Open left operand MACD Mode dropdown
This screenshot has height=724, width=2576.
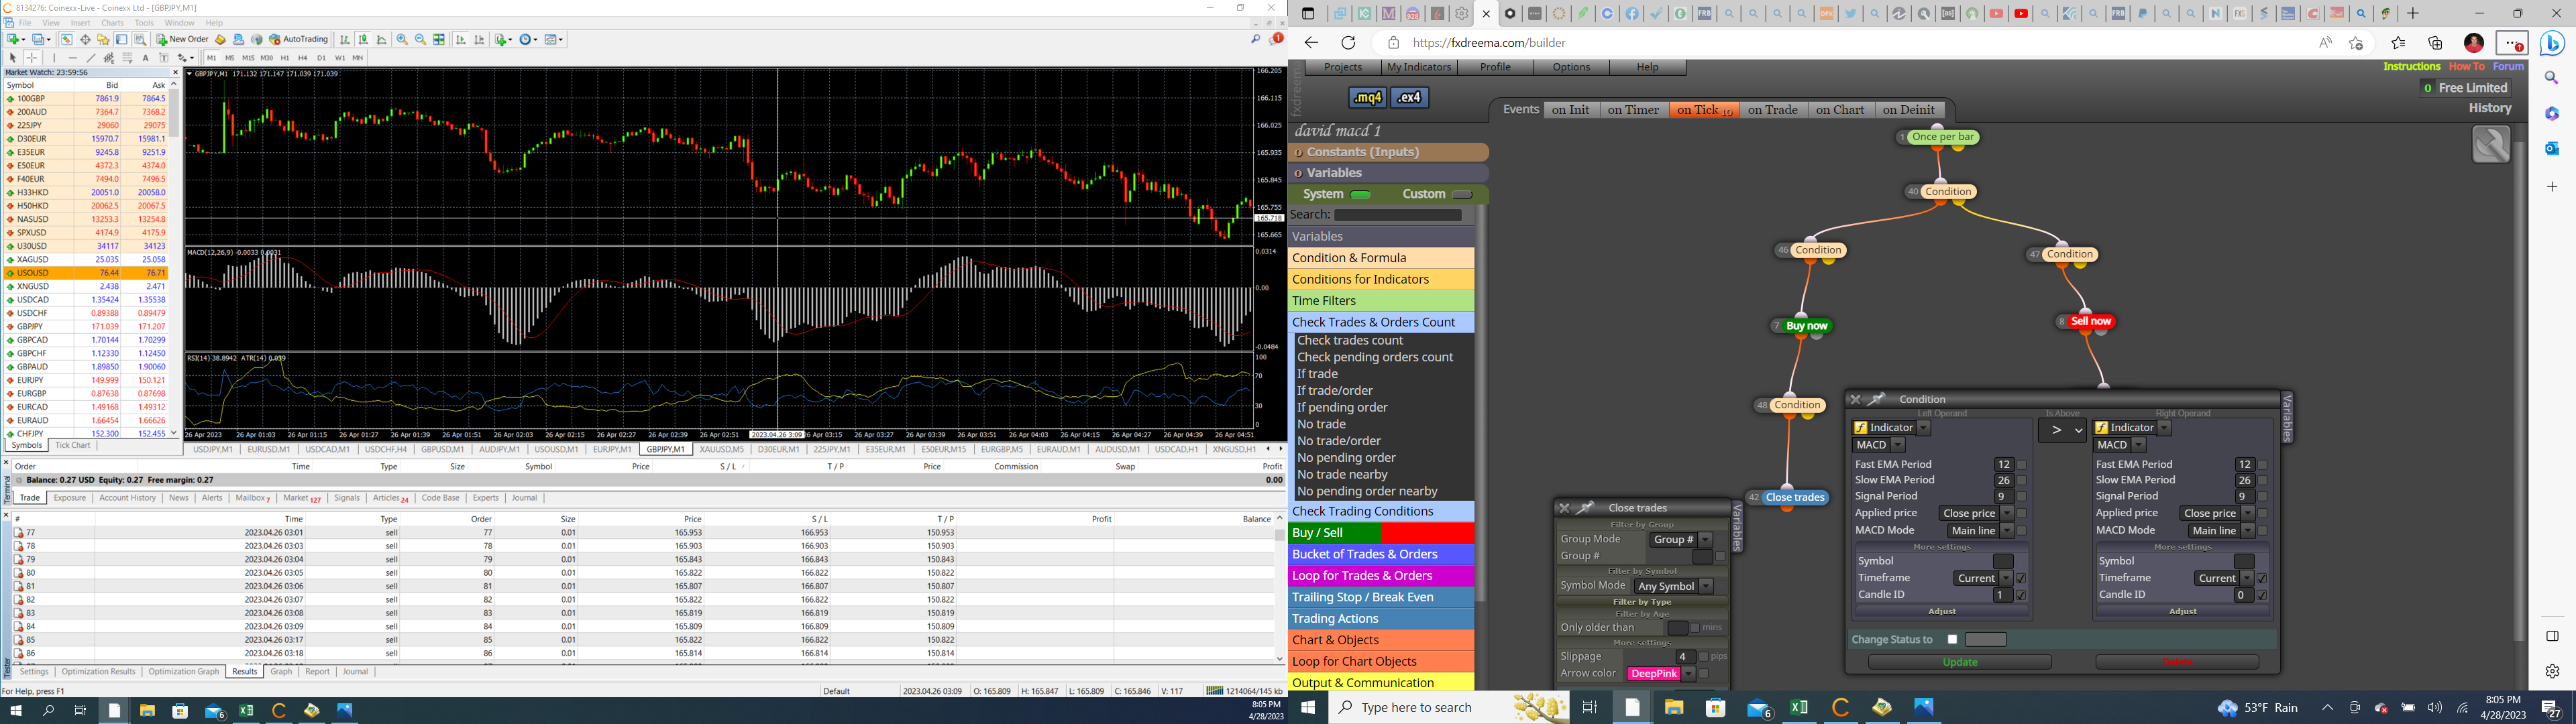point(1981,531)
